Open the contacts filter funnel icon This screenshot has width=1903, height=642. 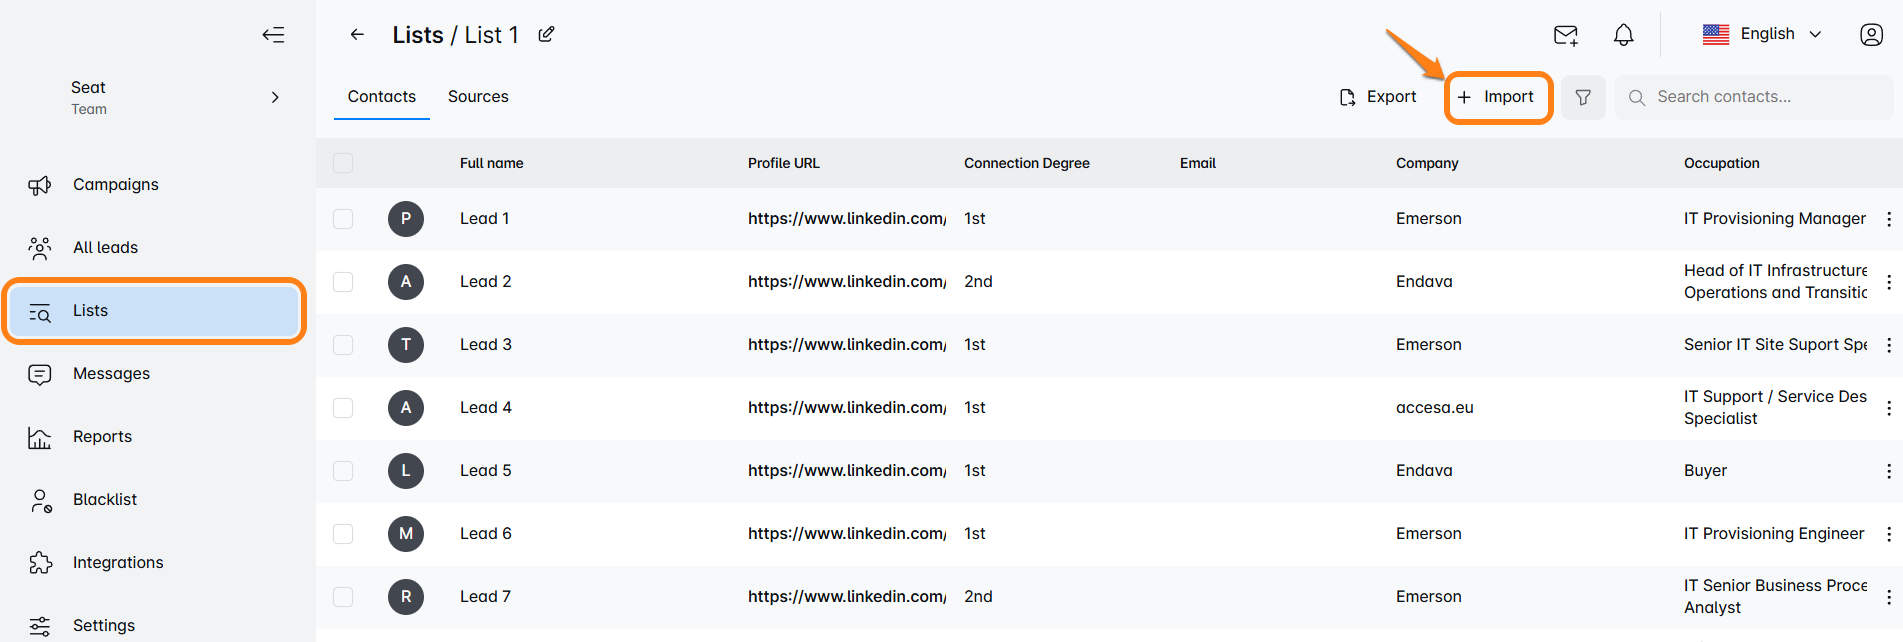1583,97
